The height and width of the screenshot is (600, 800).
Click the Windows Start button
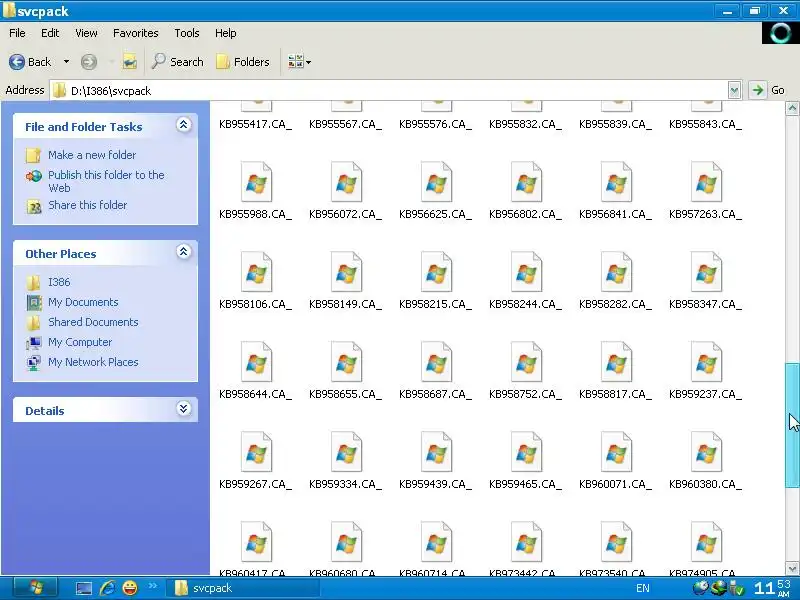[x=35, y=588]
